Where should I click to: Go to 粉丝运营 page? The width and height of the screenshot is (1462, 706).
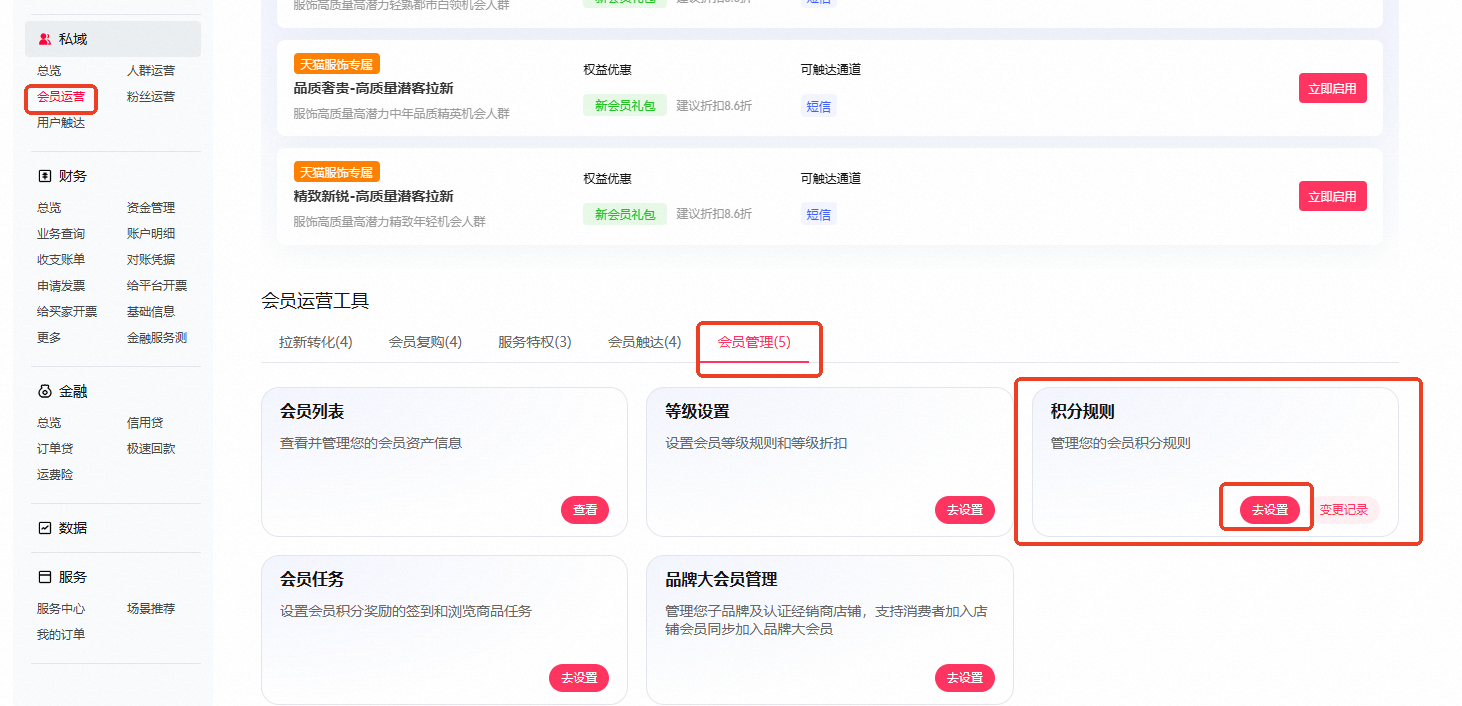coord(151,97)
